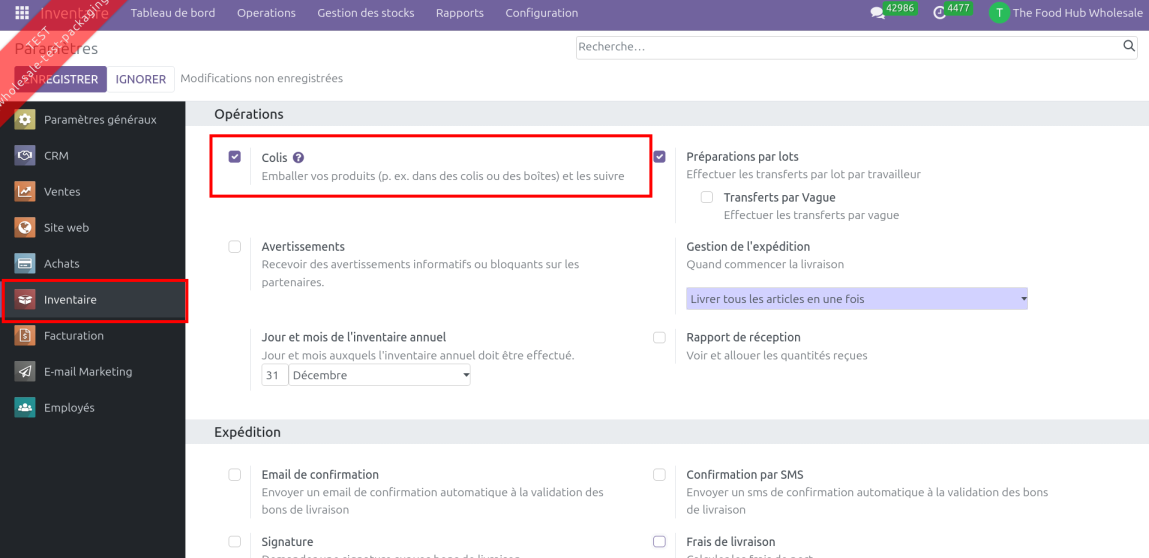Open The Food Hub Wholesale user menu

click(x=1066, y=13)
